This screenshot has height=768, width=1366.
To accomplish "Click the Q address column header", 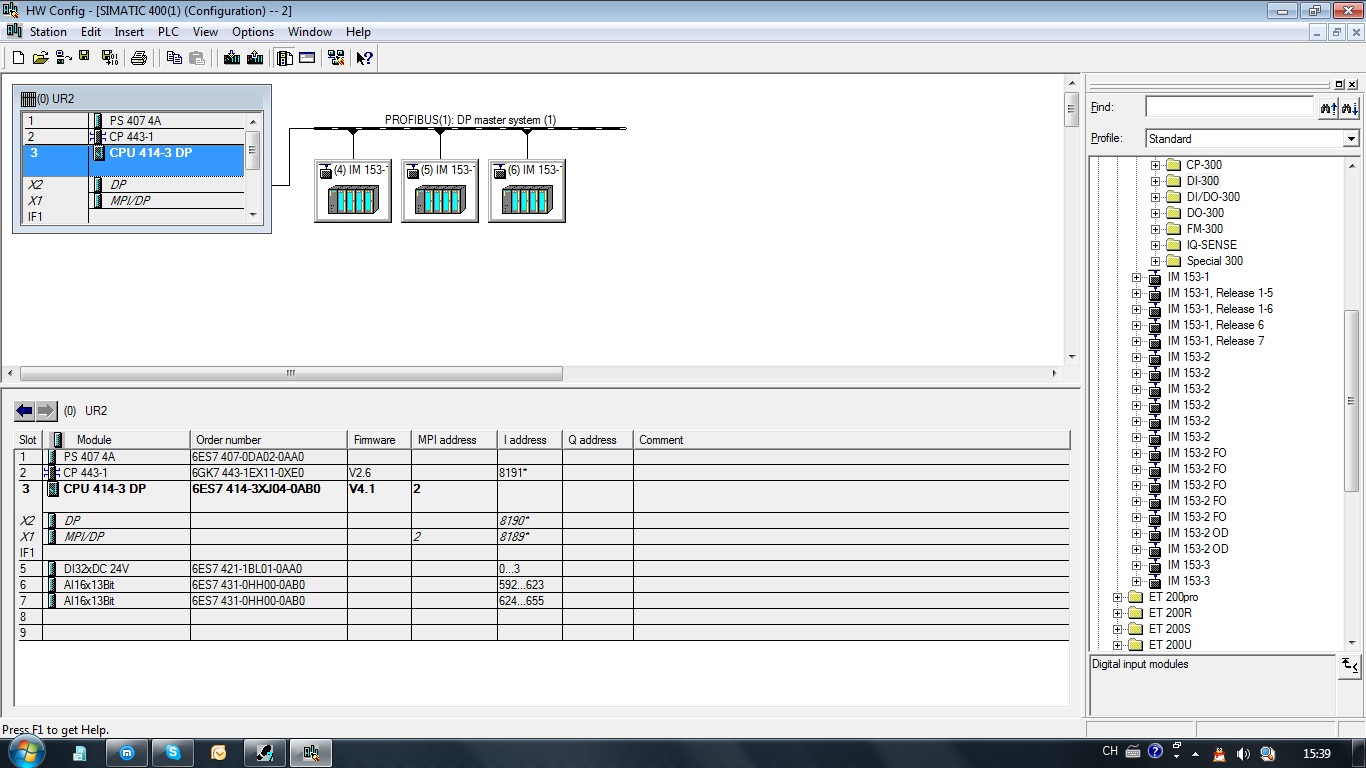I will tap(597, 440).
